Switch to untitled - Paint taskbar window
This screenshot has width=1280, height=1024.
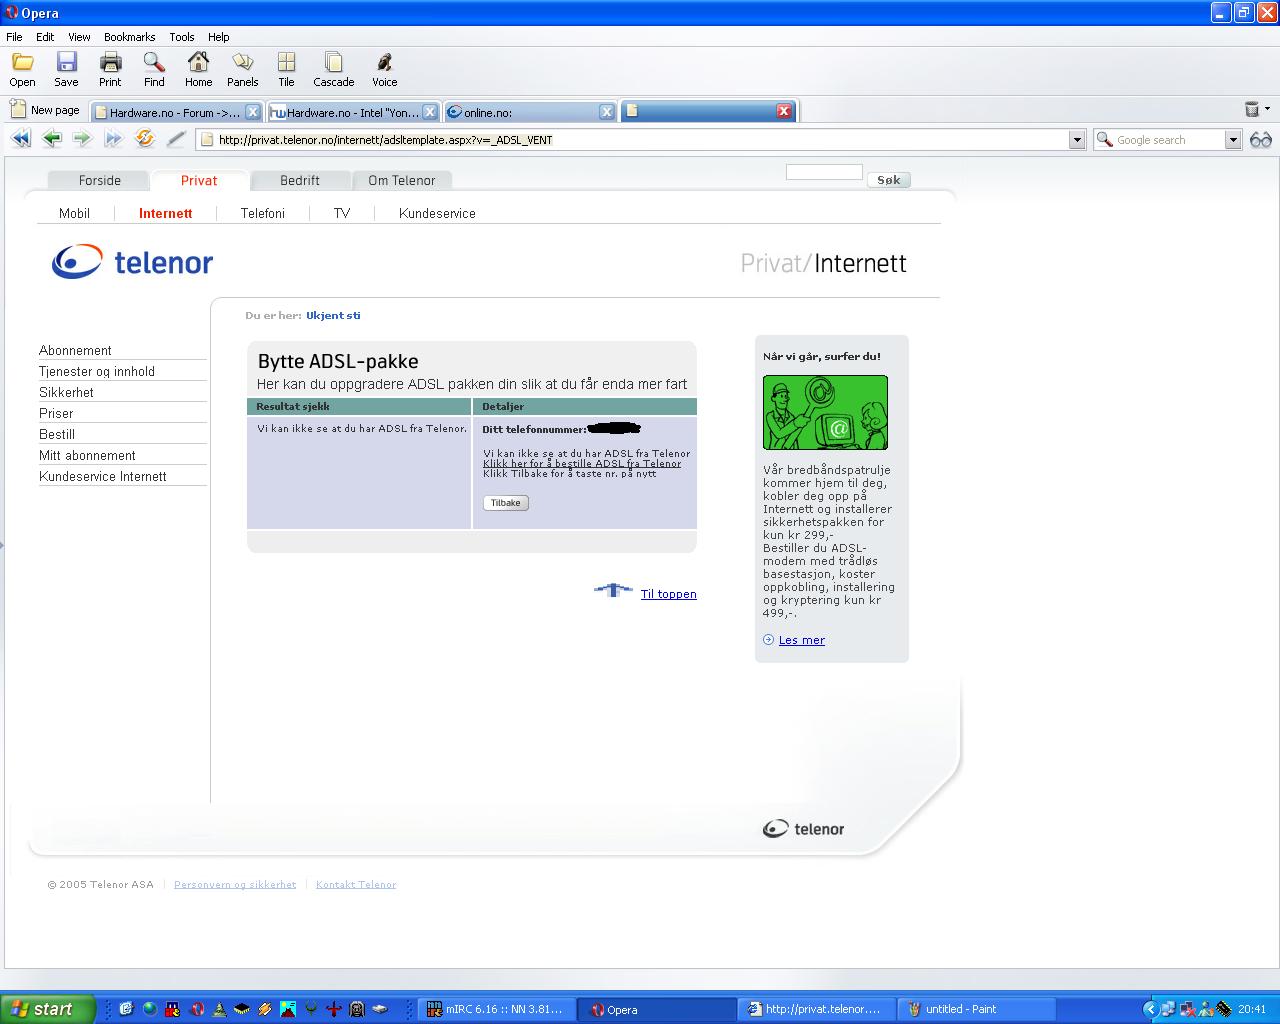(976, 1009)
